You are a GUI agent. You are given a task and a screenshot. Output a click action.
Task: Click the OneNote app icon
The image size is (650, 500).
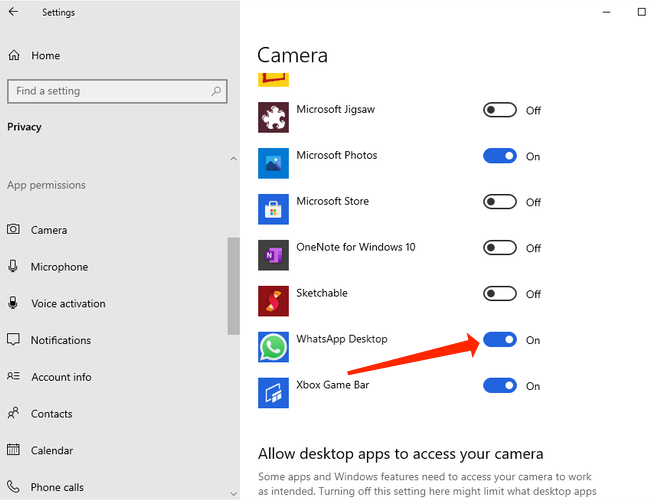pyautogui.click(x=273, y=255)
